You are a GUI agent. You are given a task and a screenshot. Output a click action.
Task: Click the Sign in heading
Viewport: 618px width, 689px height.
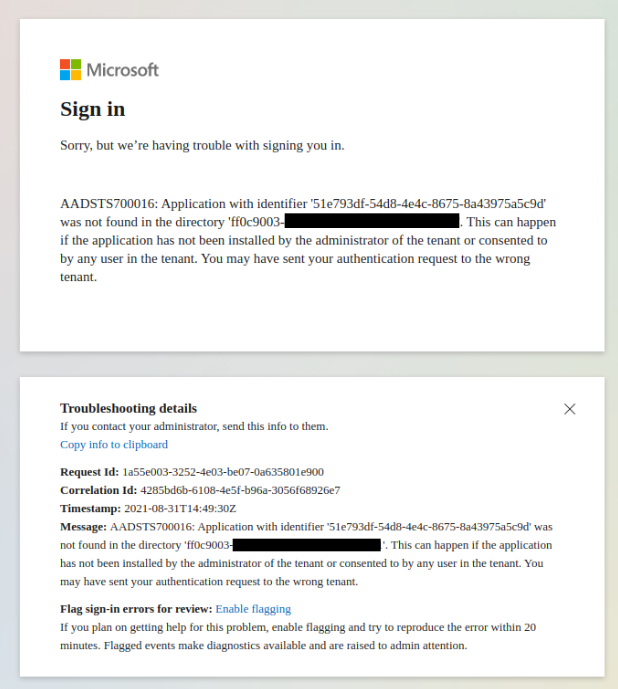[92, 109]
